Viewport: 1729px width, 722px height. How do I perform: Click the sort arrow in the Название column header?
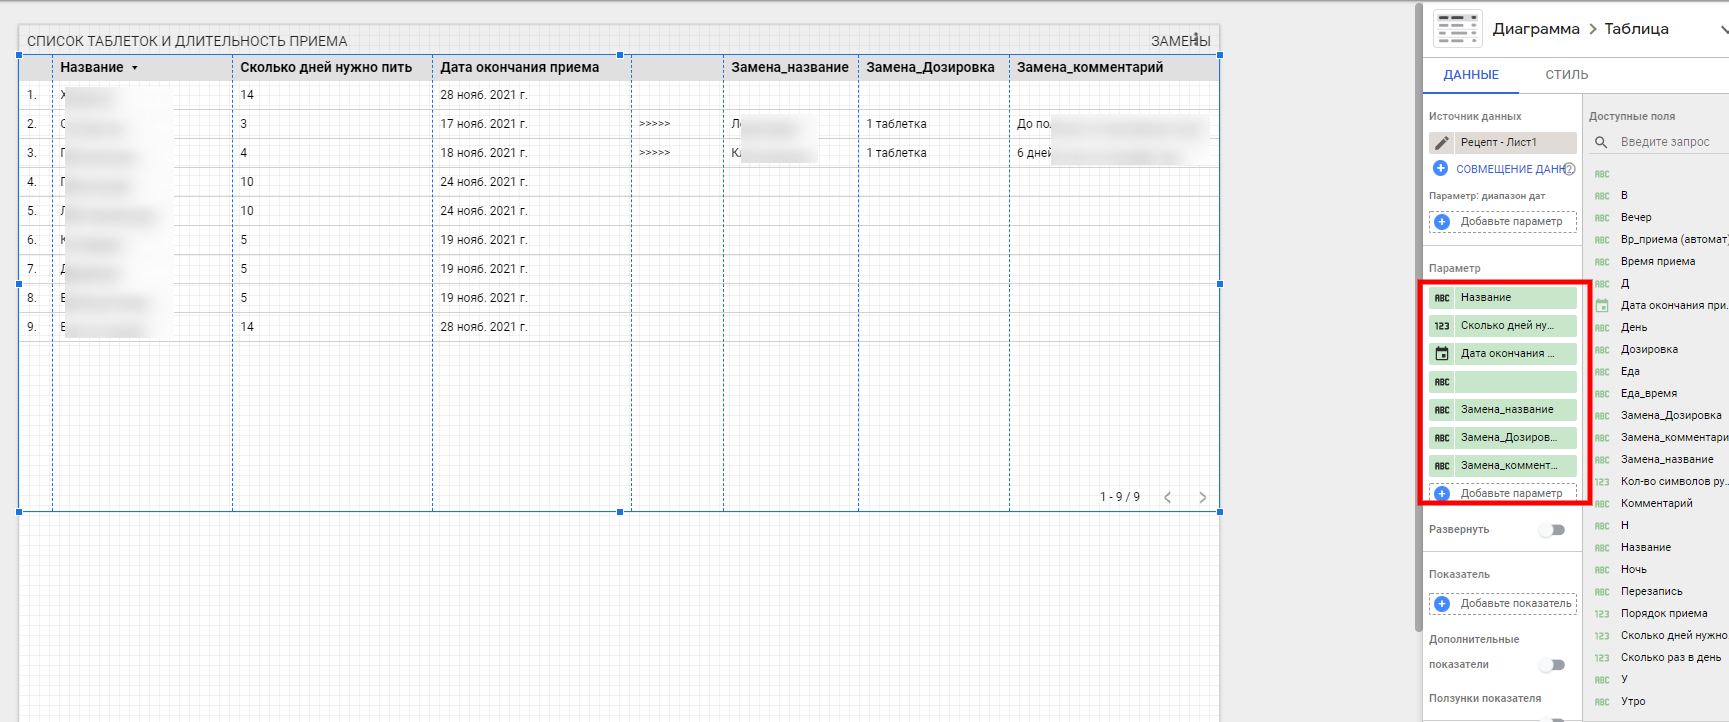click(x=135, y=68)
